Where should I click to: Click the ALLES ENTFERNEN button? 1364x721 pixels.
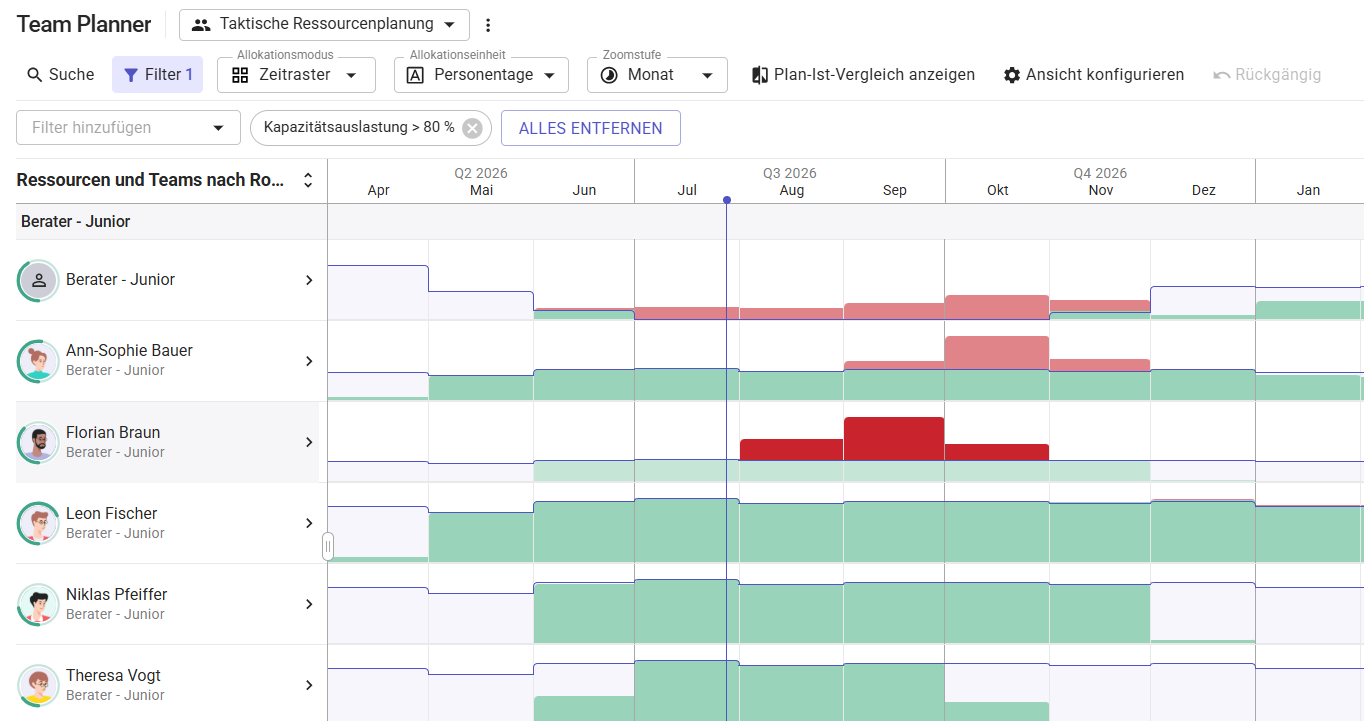coord(591,128)
